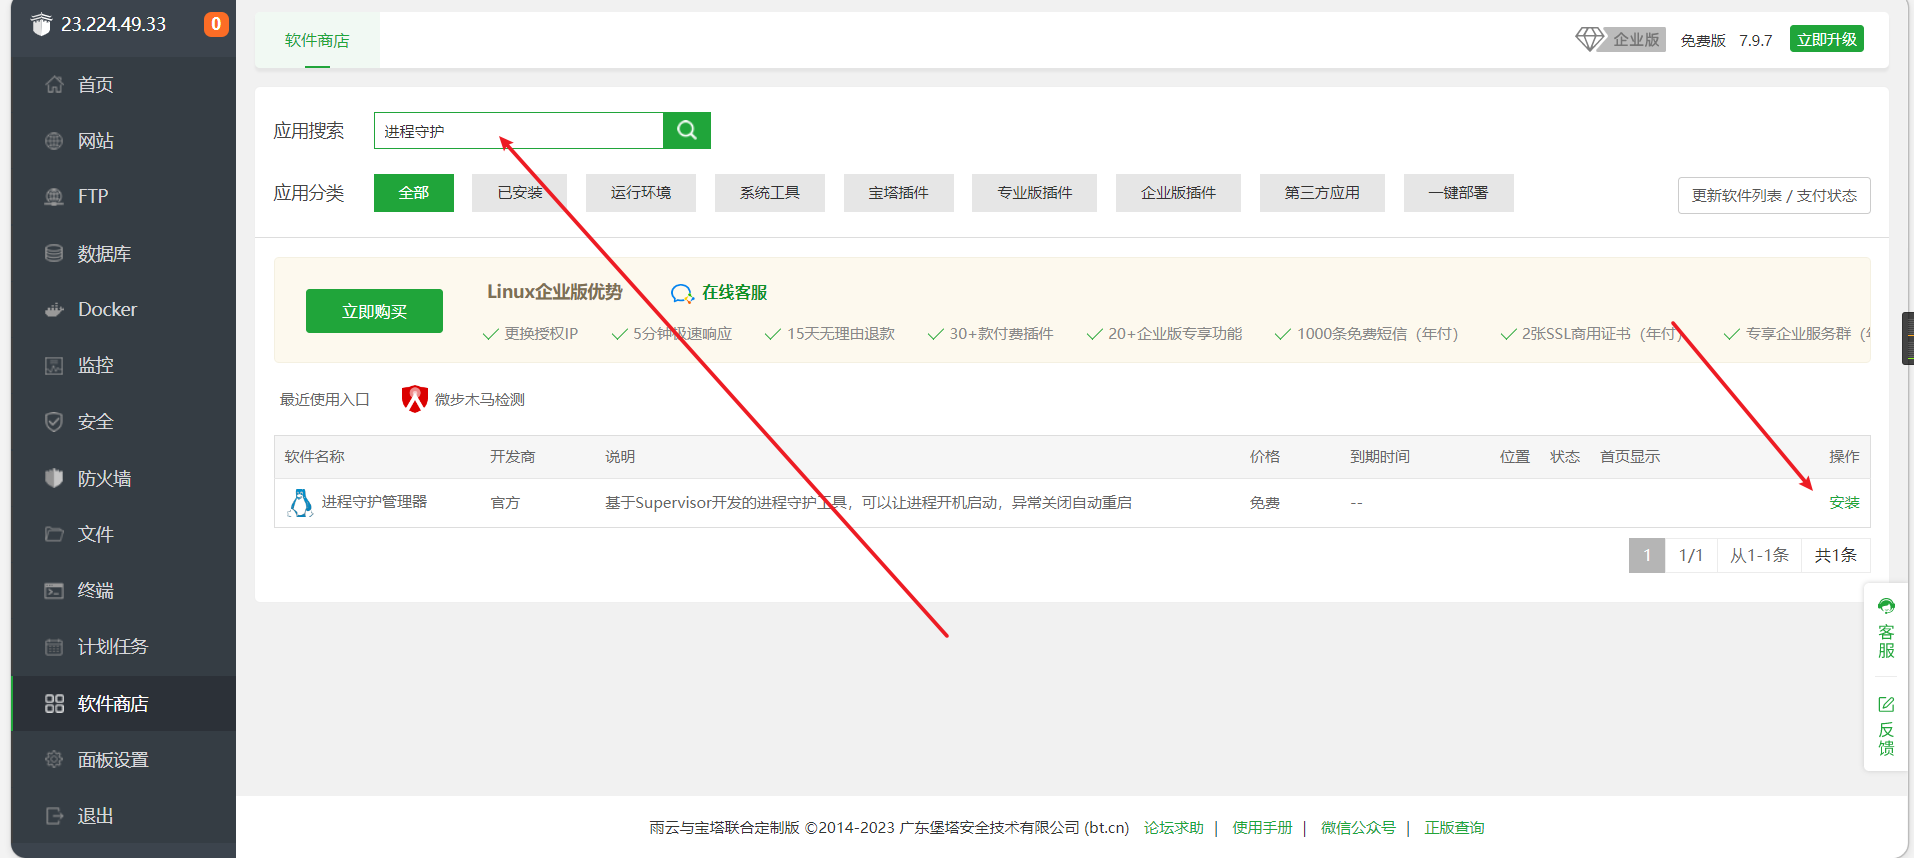Screen dimensions: 1914x858
Task: Click the calendar icon beside 计划任务
Action: tap(54, 647)
